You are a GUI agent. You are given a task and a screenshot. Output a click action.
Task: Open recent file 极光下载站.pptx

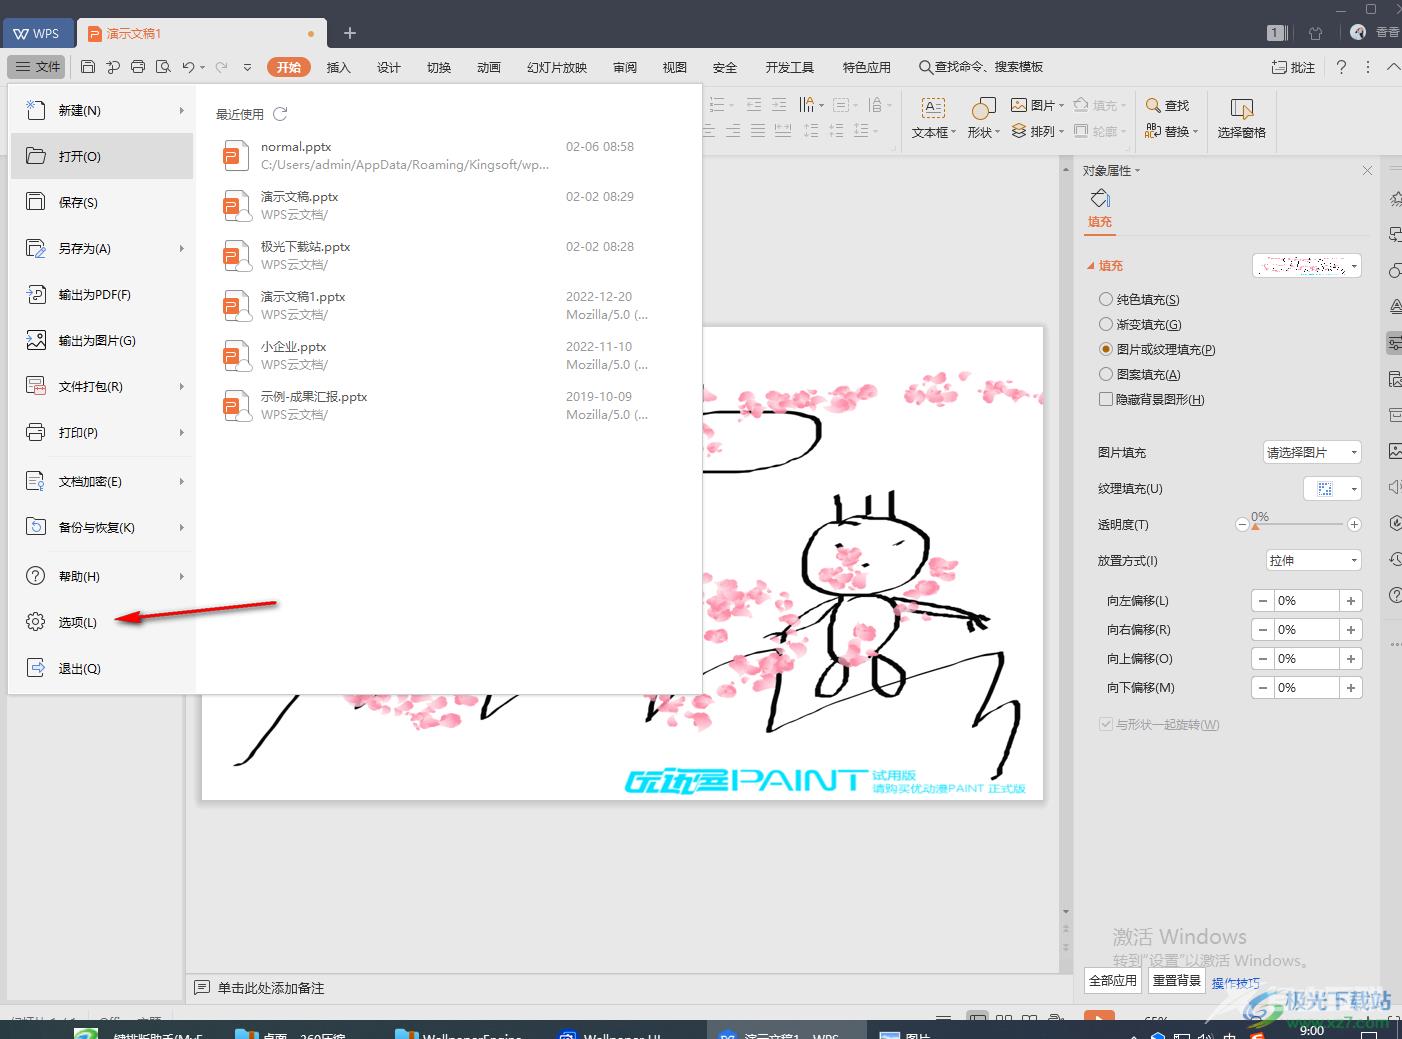(x=435, y=255)
